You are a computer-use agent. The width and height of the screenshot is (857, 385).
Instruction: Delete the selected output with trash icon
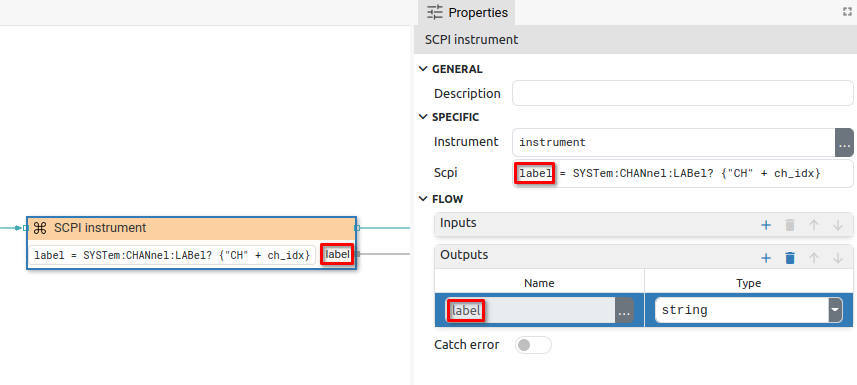790,258
